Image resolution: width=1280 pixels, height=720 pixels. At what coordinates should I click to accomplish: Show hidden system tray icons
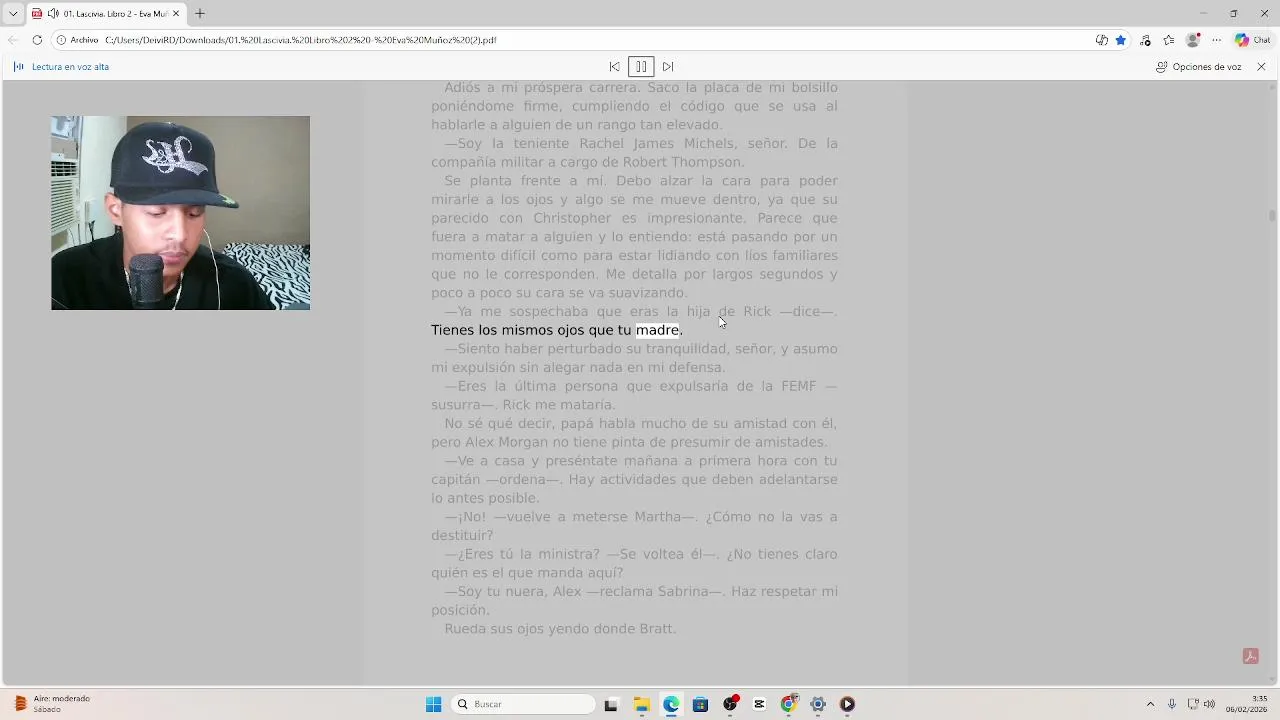point(1150,704)
